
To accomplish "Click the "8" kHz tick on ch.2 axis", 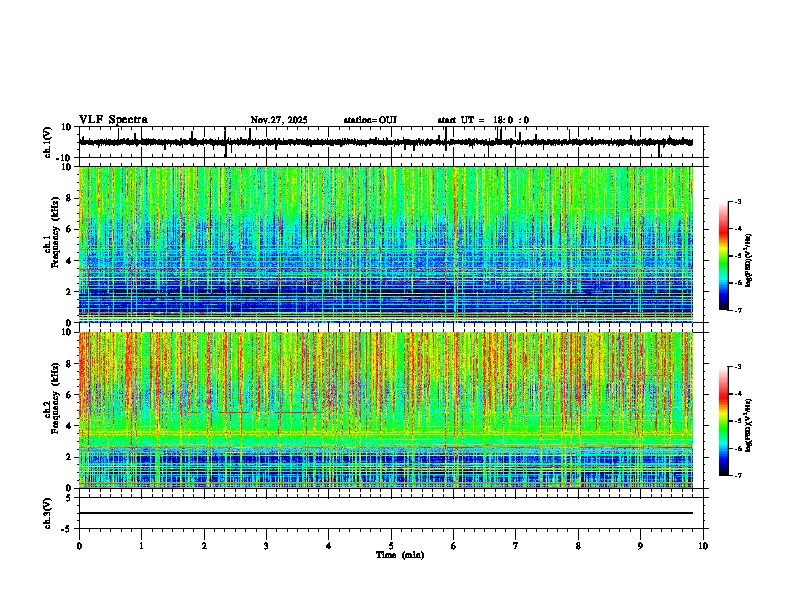I will [x=69, y=364].
